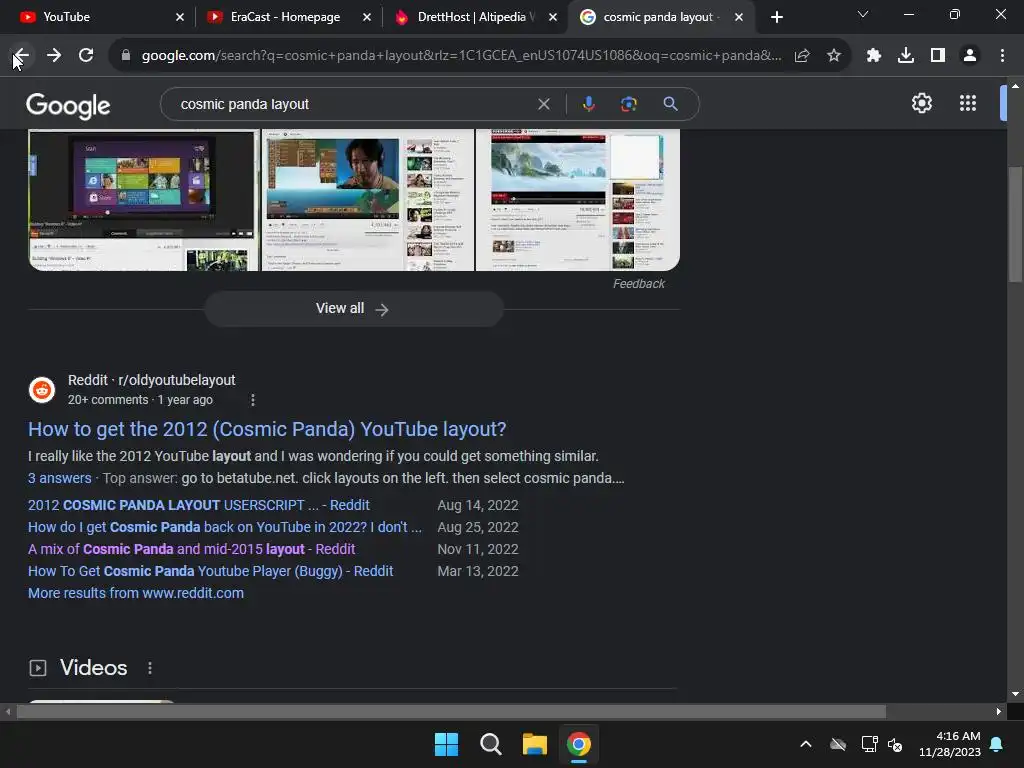View site information lock icon
1024x768 pixels.
click(126, 56)
